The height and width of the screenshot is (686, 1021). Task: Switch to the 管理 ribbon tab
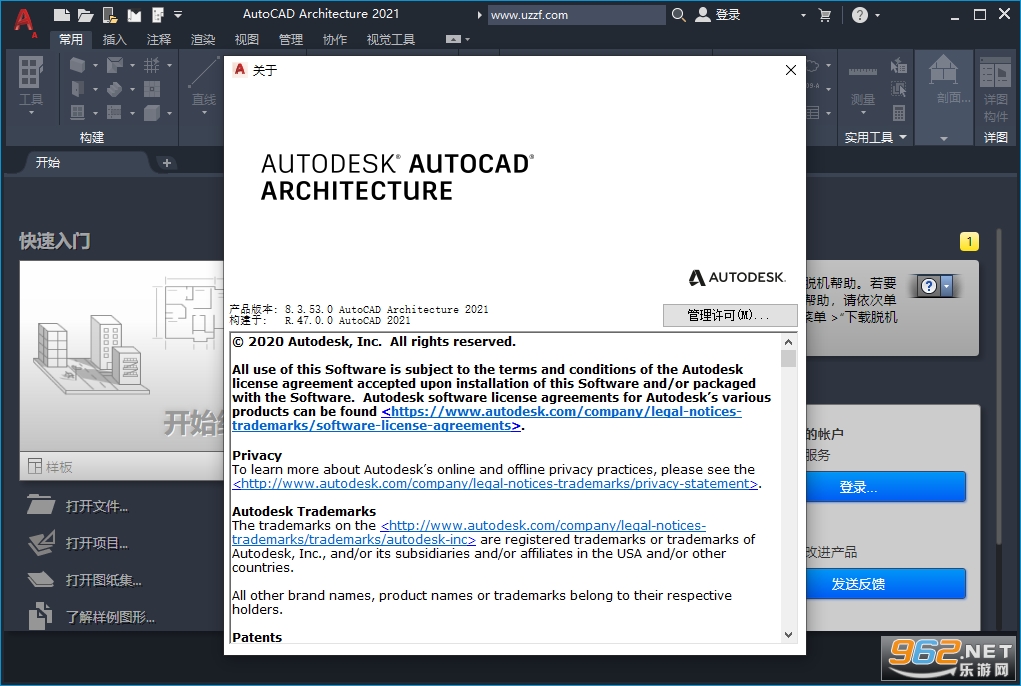click(290, 39)
